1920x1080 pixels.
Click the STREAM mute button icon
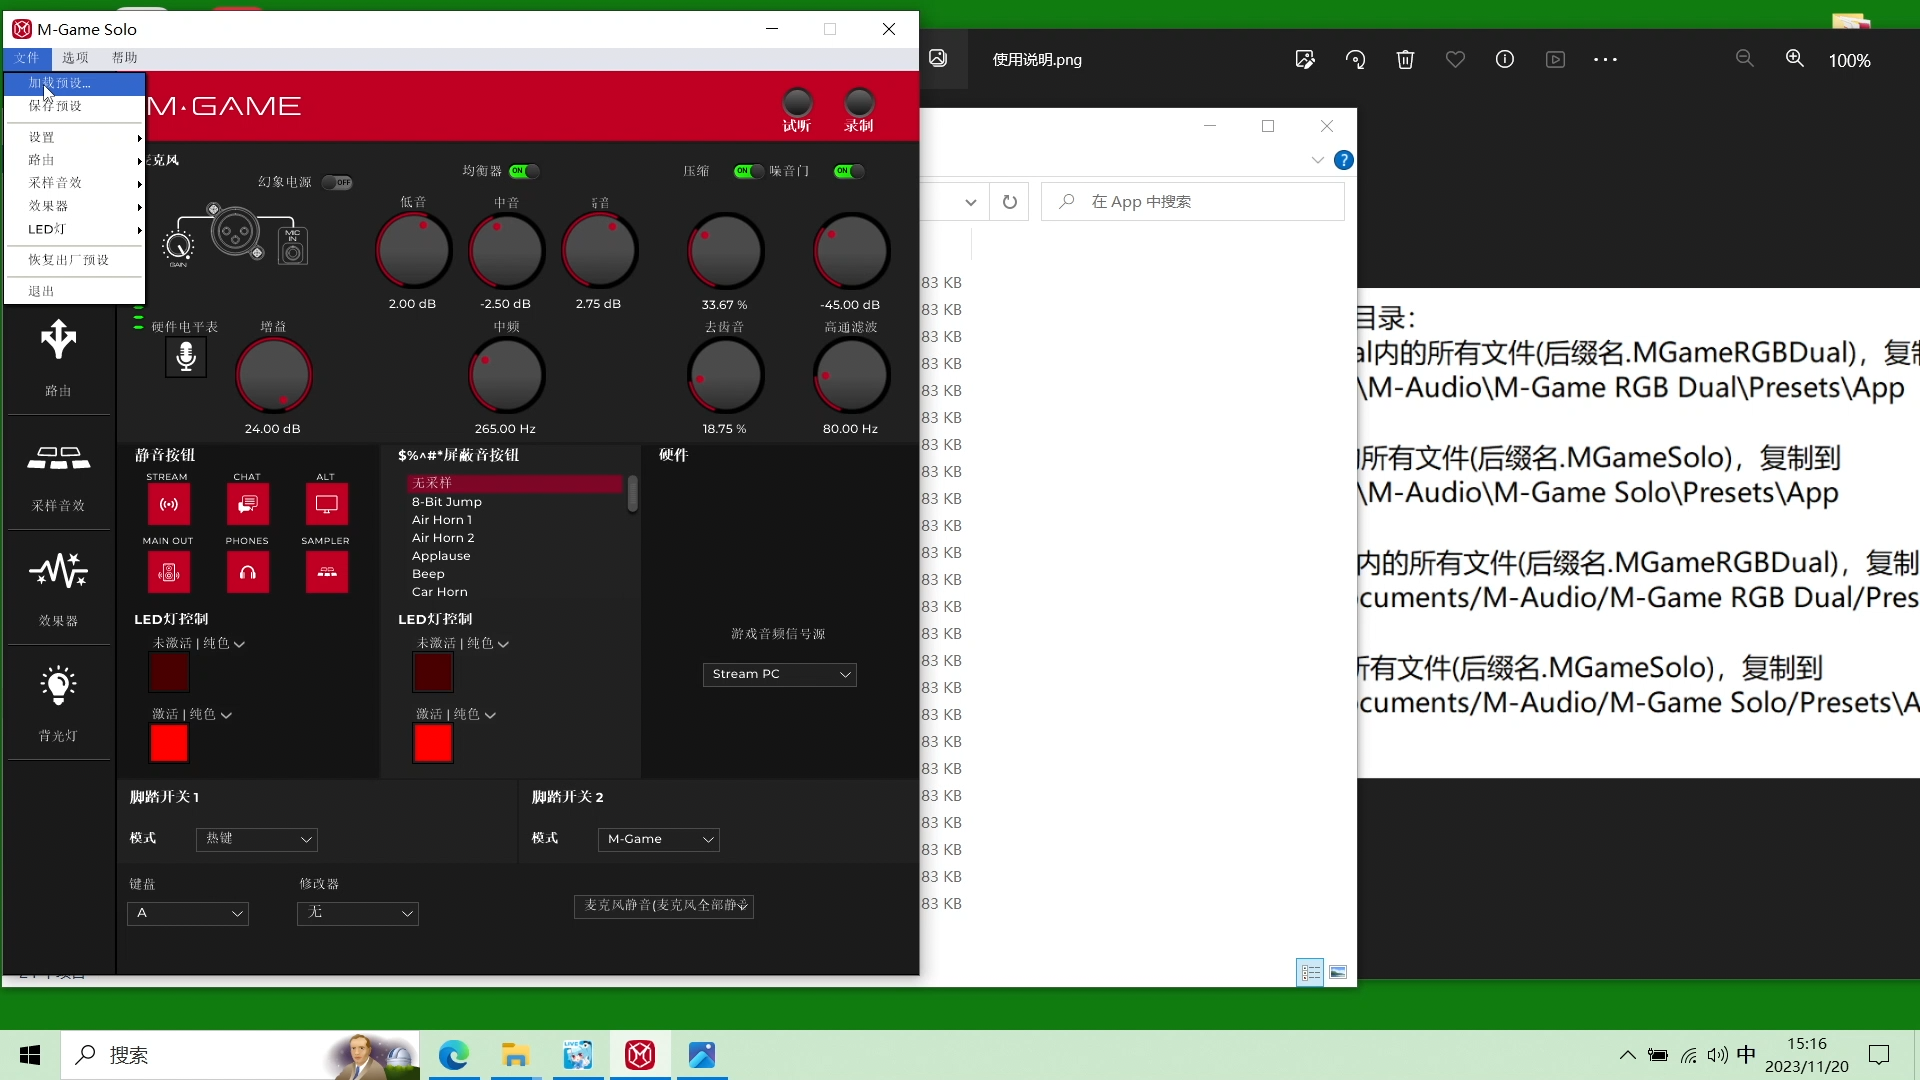(x=168, y=504)
